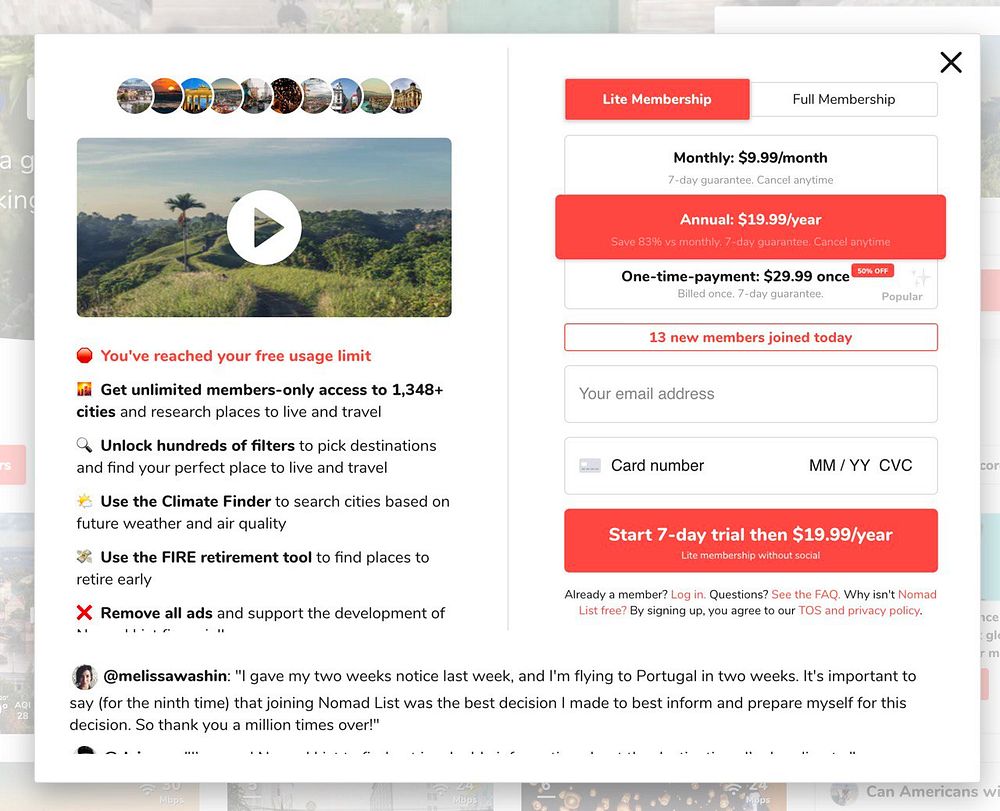This screenshot has height=811, width=1000.
Task: Click the credit card icon
Action: click(x=590, y=466)
